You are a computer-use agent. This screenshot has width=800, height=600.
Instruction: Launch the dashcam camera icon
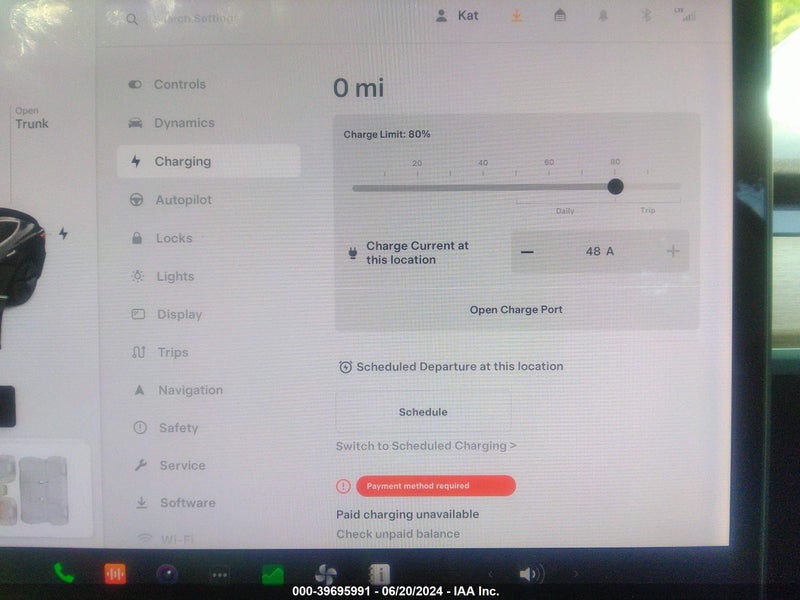click(167, 574)
